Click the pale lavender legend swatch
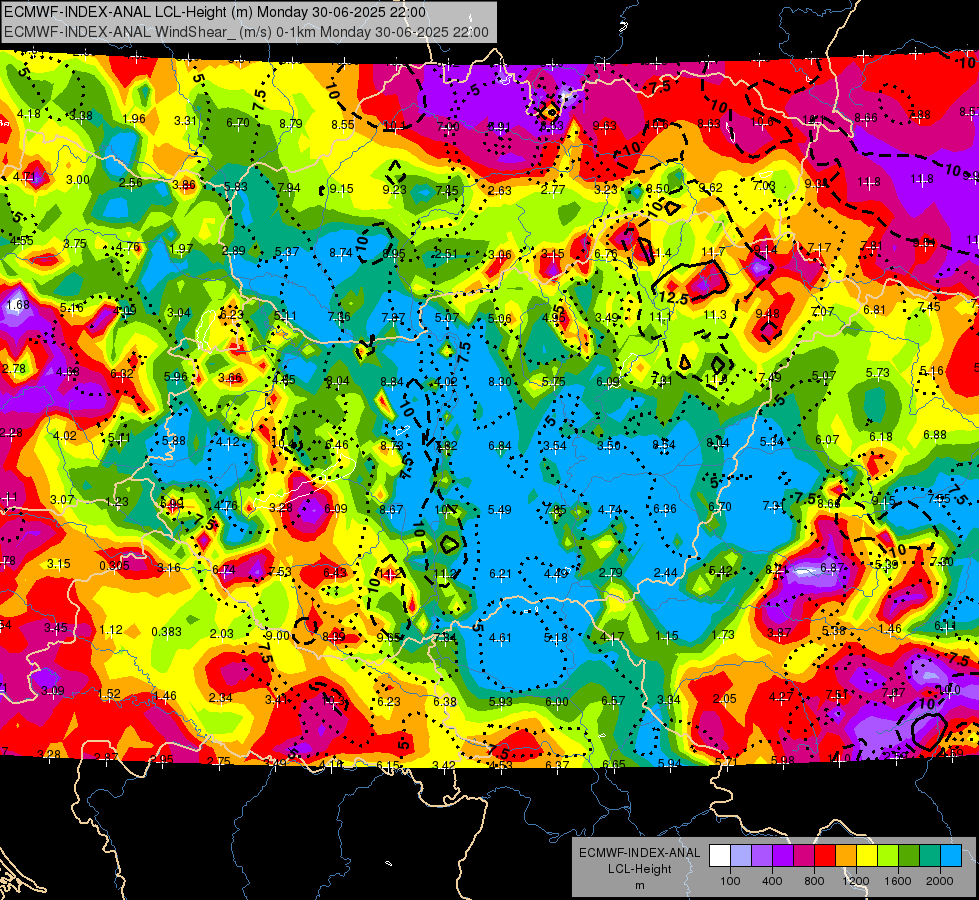979x900 pixels. pos(741,856)
